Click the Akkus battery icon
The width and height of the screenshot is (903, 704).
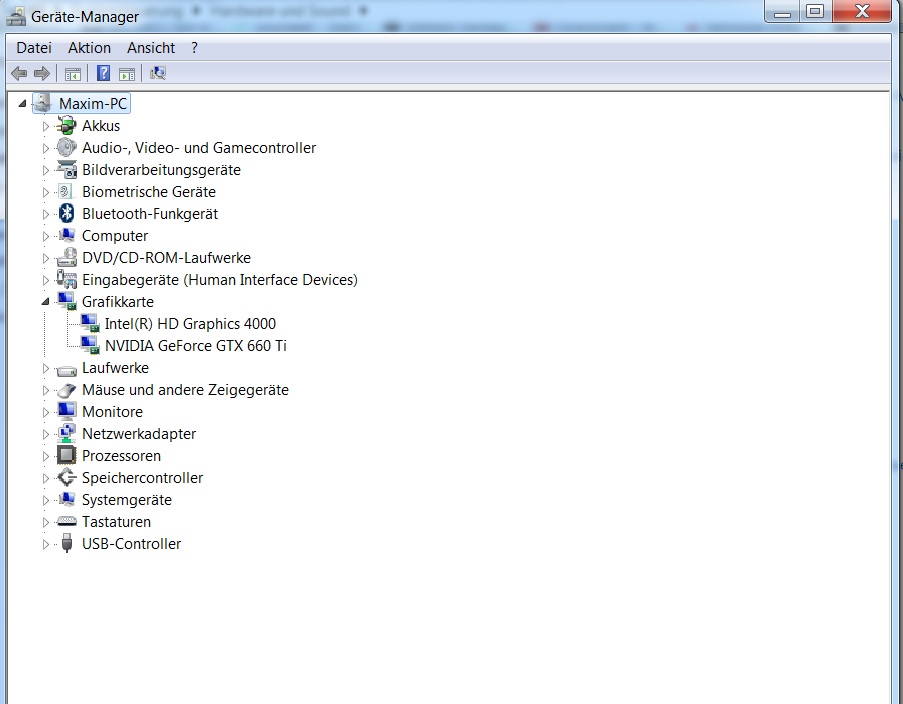(x=67, y=126)
